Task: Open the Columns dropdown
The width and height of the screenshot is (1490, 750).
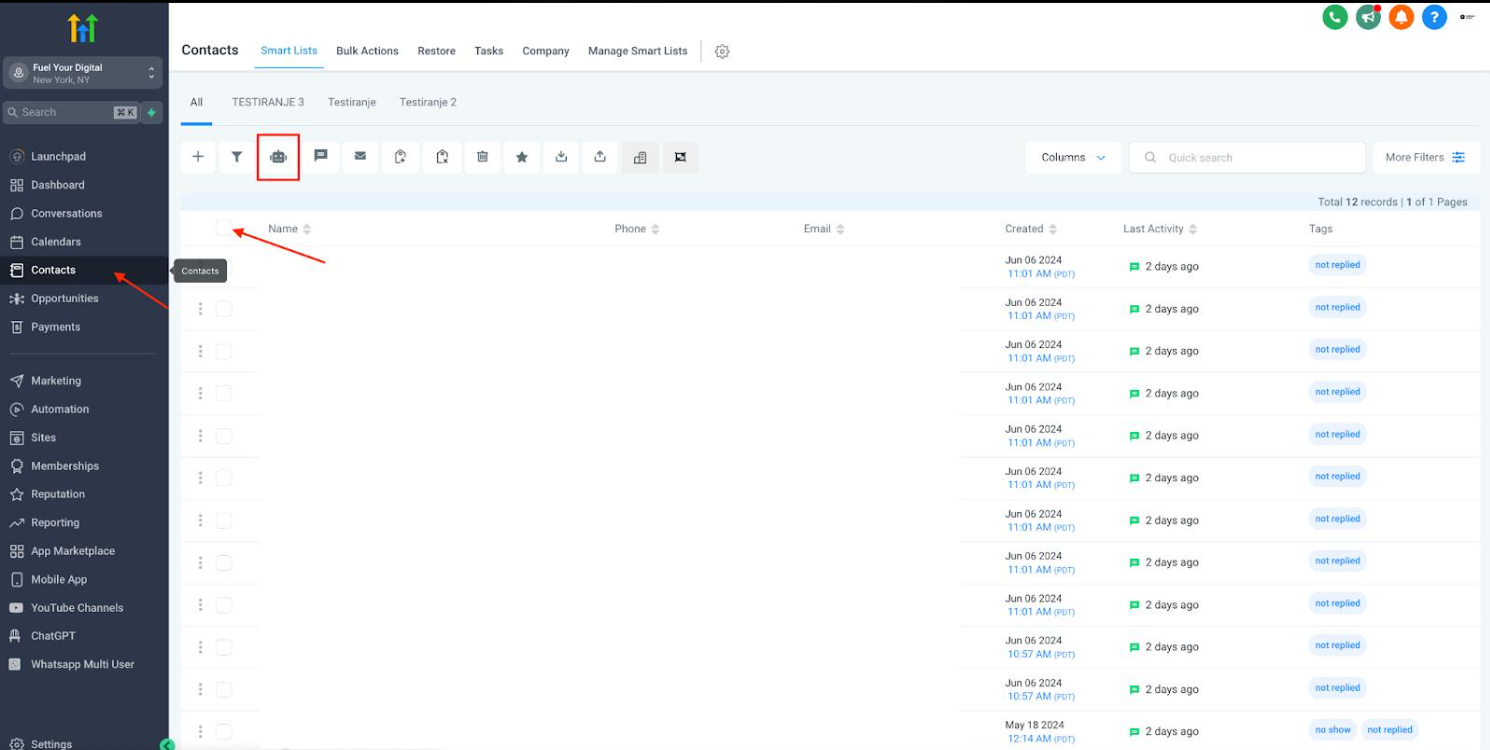Action: pos(1073,157)
